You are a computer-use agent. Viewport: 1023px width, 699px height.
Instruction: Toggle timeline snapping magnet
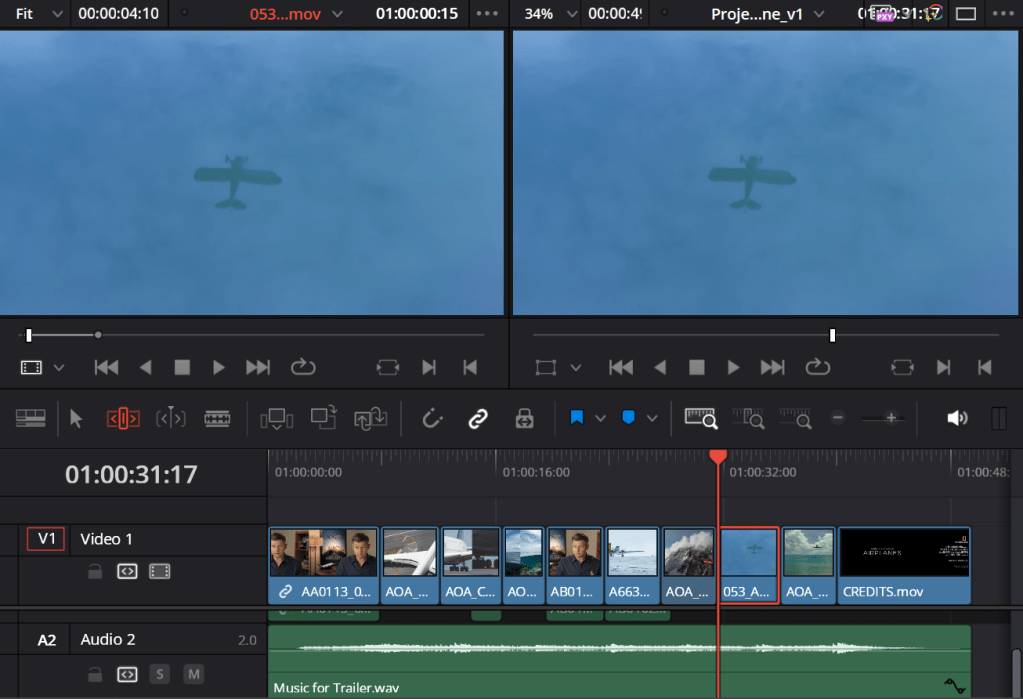432,419
